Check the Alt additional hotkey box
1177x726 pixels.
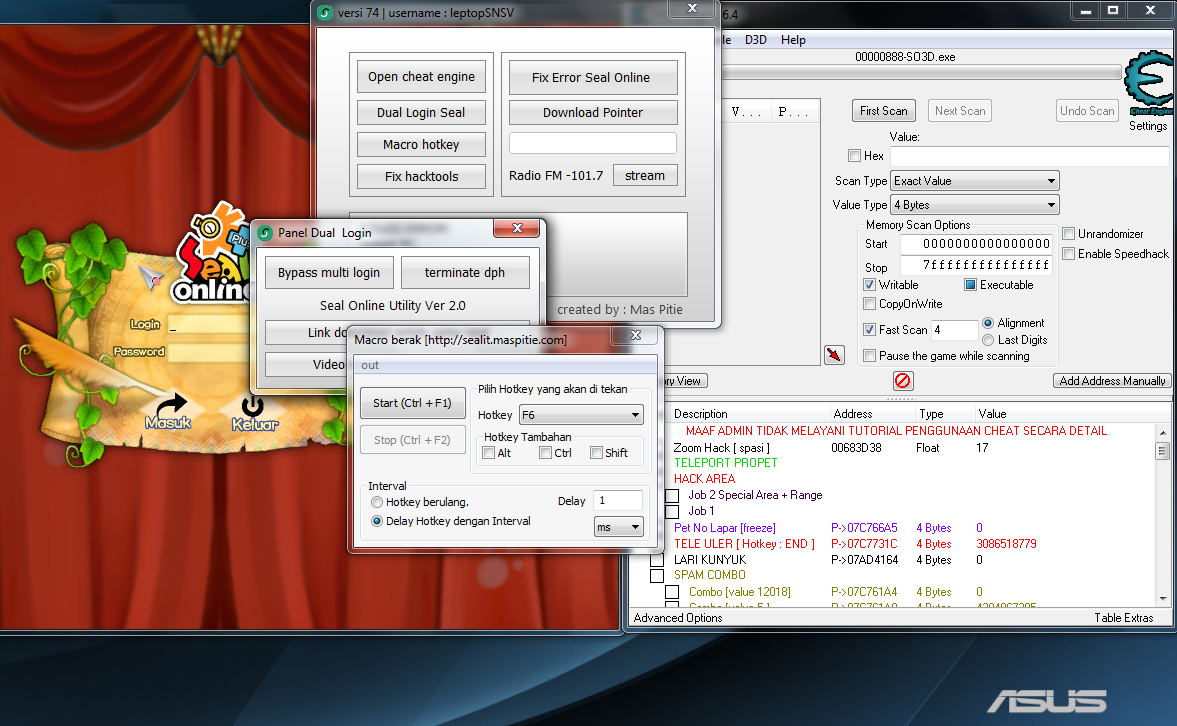click(489, 453)
